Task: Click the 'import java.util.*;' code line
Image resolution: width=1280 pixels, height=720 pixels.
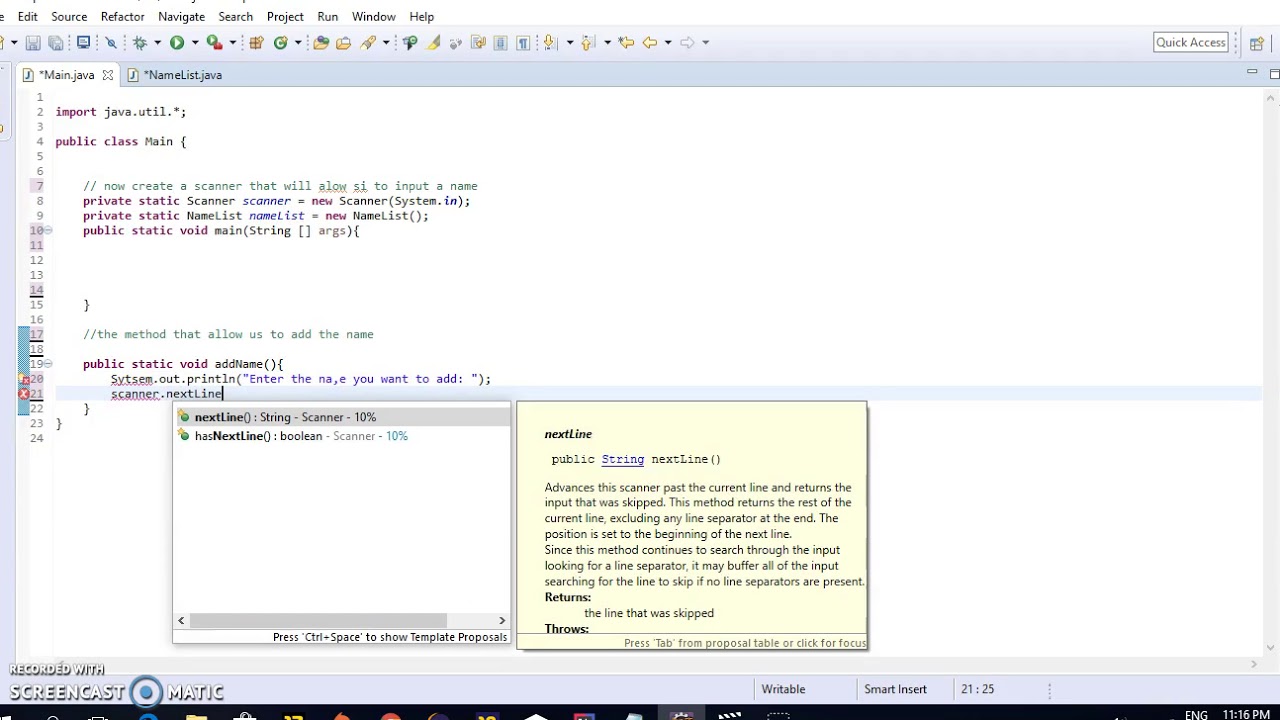Action: 121,112
